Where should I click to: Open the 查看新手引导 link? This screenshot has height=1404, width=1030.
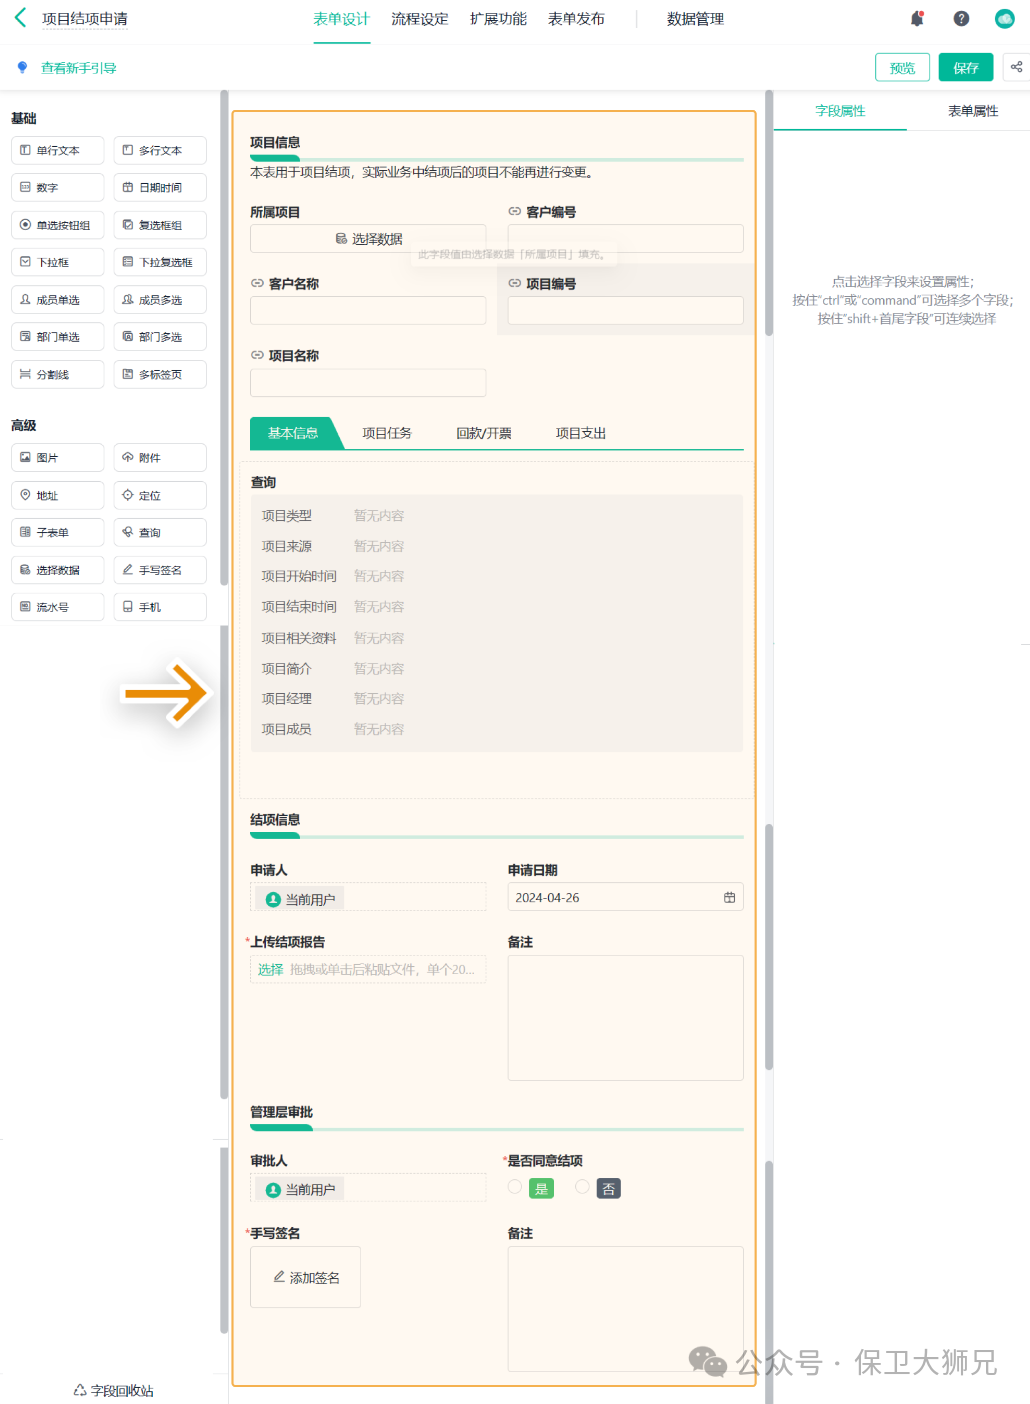pos(78,68)
